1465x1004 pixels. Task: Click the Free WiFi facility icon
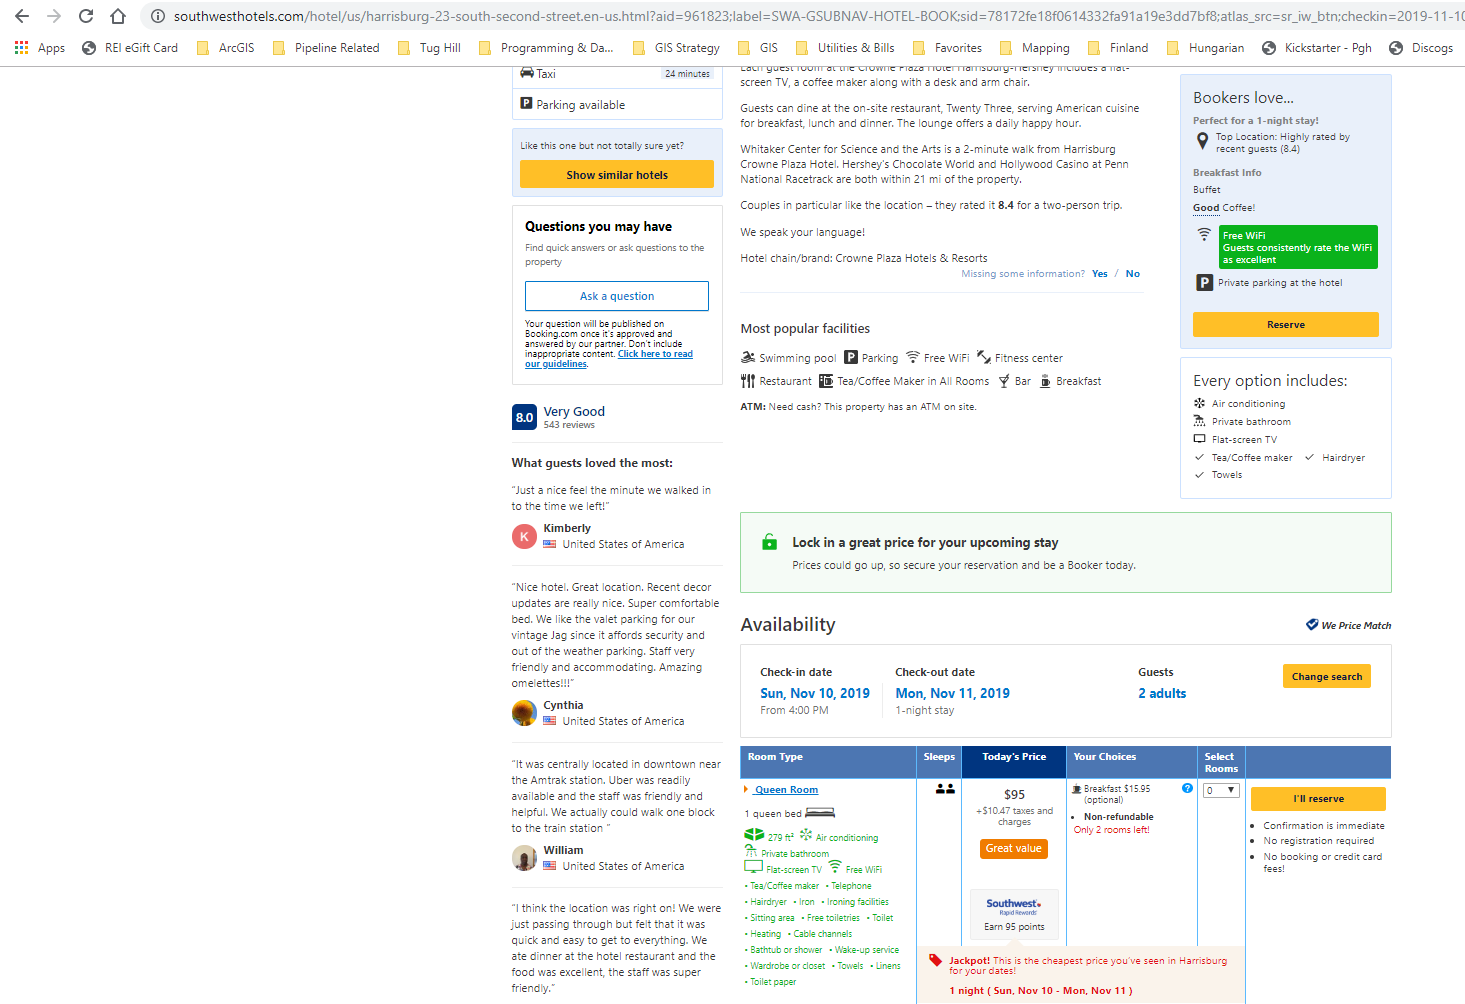[912, 357]
